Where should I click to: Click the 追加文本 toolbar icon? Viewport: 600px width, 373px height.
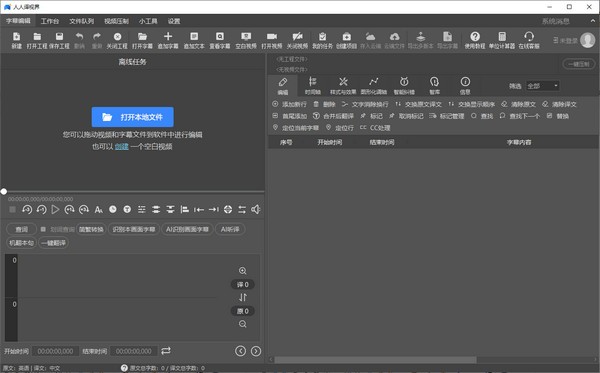(194, 40)
